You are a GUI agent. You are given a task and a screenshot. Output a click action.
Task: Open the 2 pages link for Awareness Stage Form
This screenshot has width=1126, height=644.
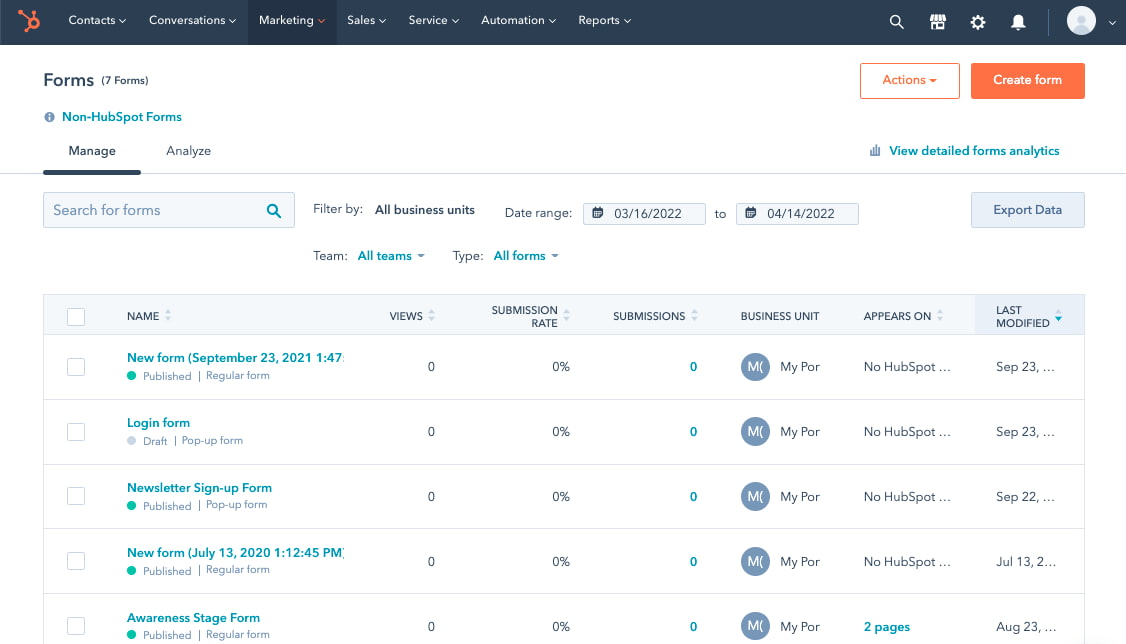886,626
